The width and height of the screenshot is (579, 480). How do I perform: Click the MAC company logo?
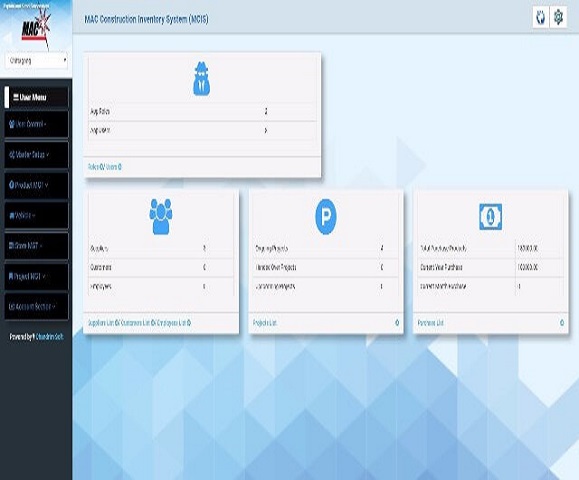[36, 28]
